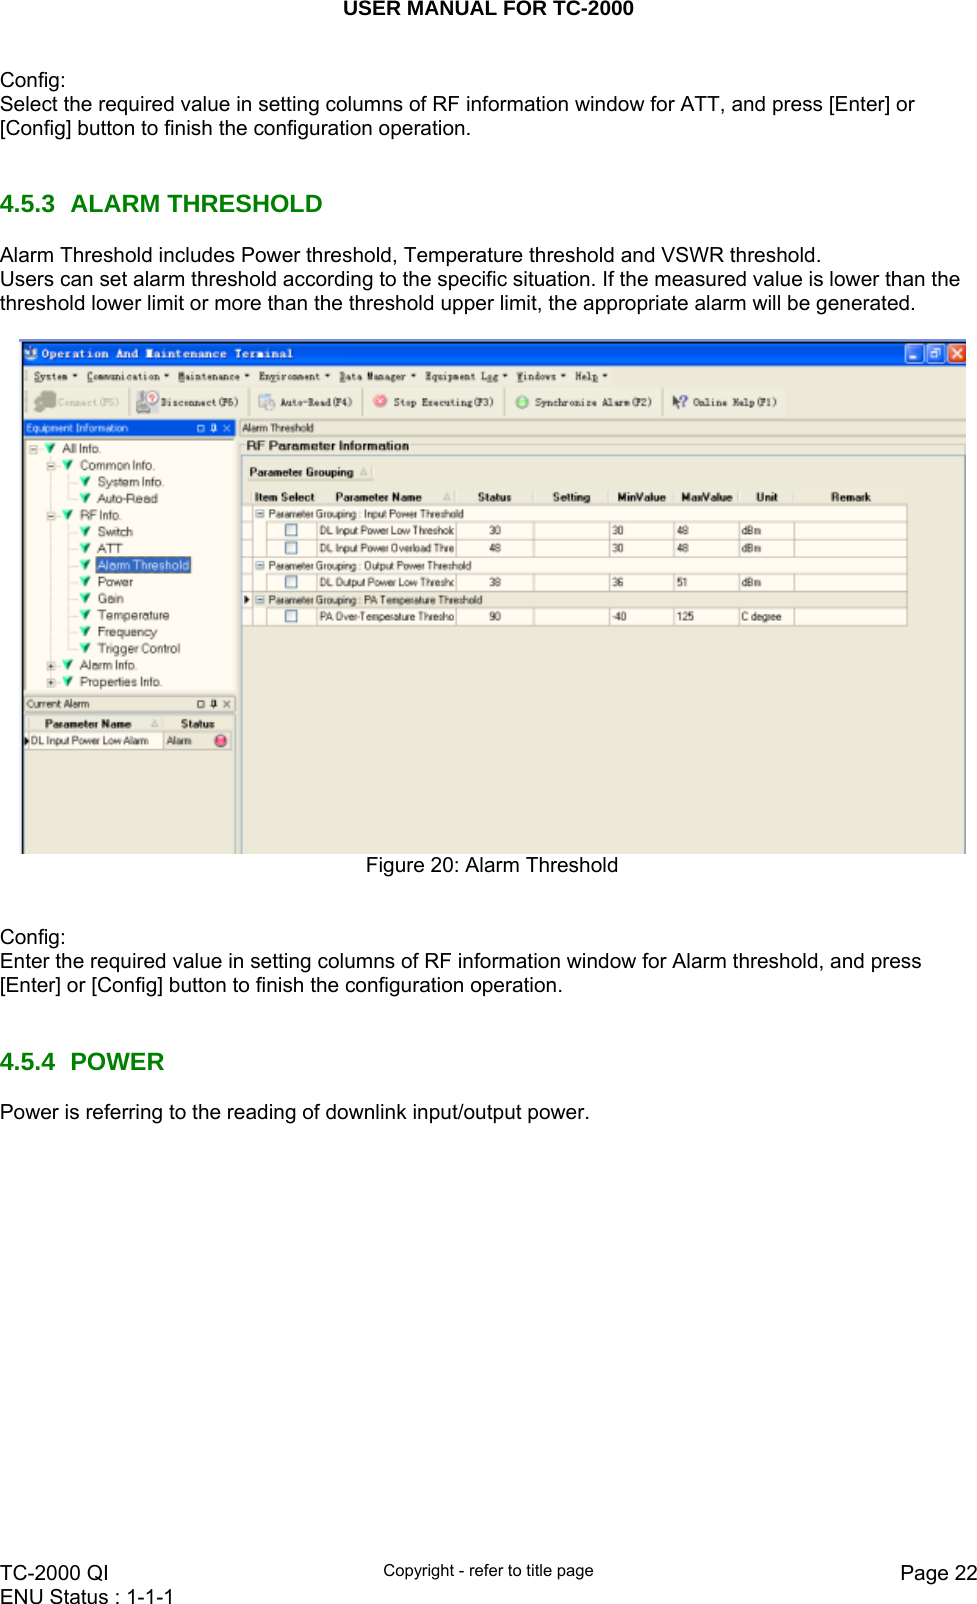Click the Status column header in RF table

(x=494, y=497)
